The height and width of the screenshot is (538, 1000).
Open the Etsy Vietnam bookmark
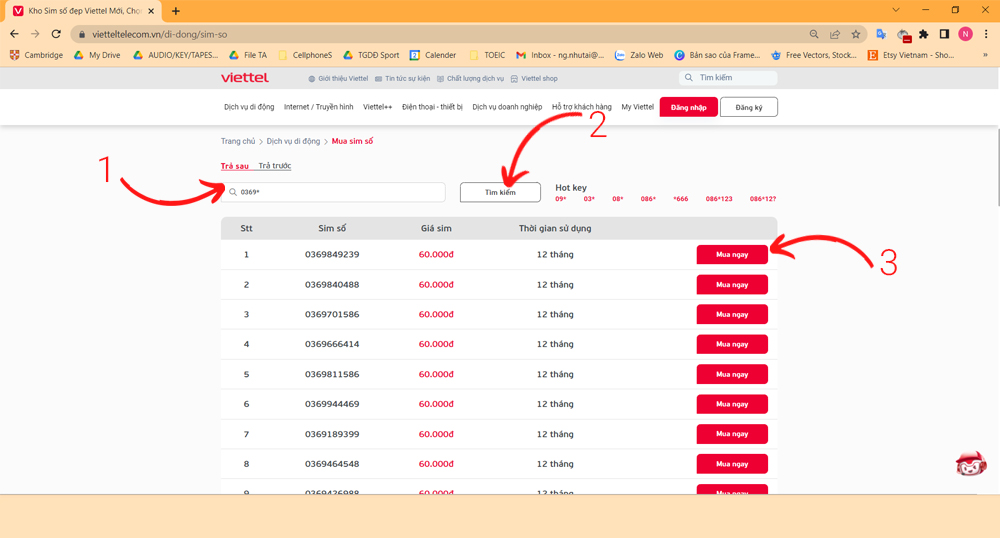tap(911, 55)
